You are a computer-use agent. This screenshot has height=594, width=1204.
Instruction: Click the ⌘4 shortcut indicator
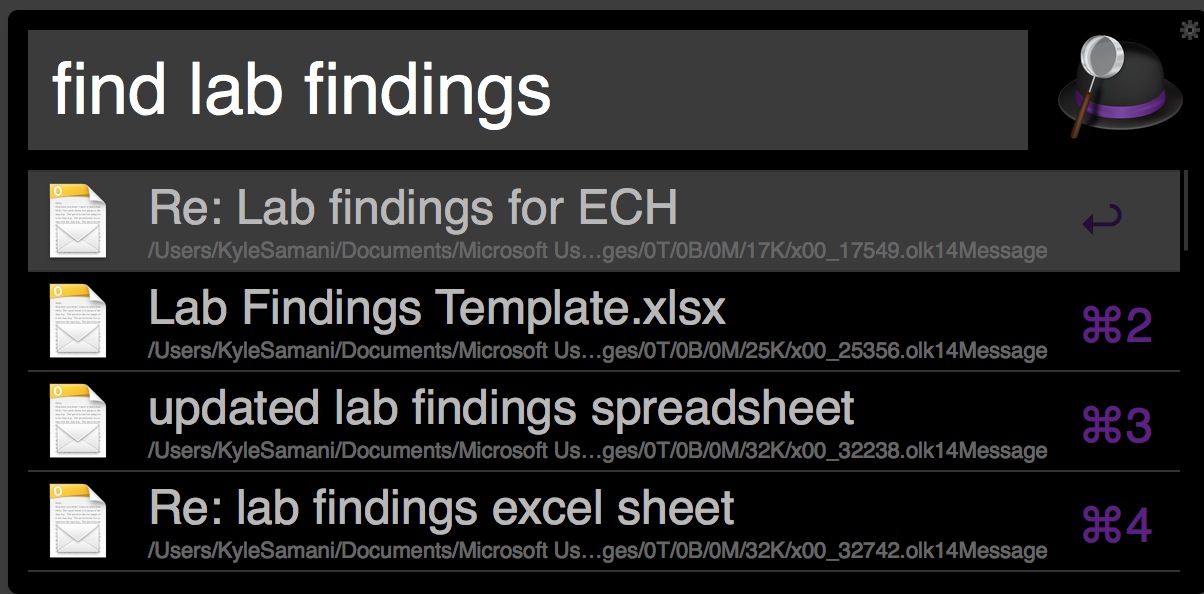[1117, 525]
